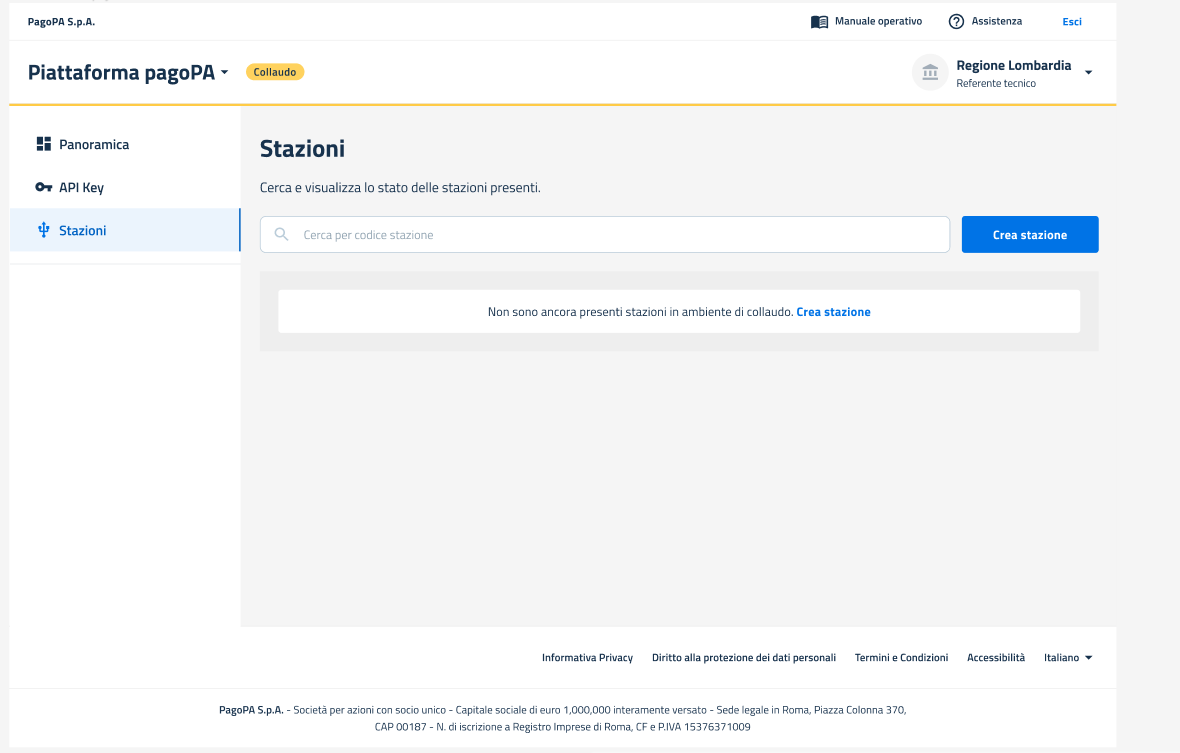
Task: Click the Stazioni USB icon in sidebar
Action: click(x=43, y=230)
